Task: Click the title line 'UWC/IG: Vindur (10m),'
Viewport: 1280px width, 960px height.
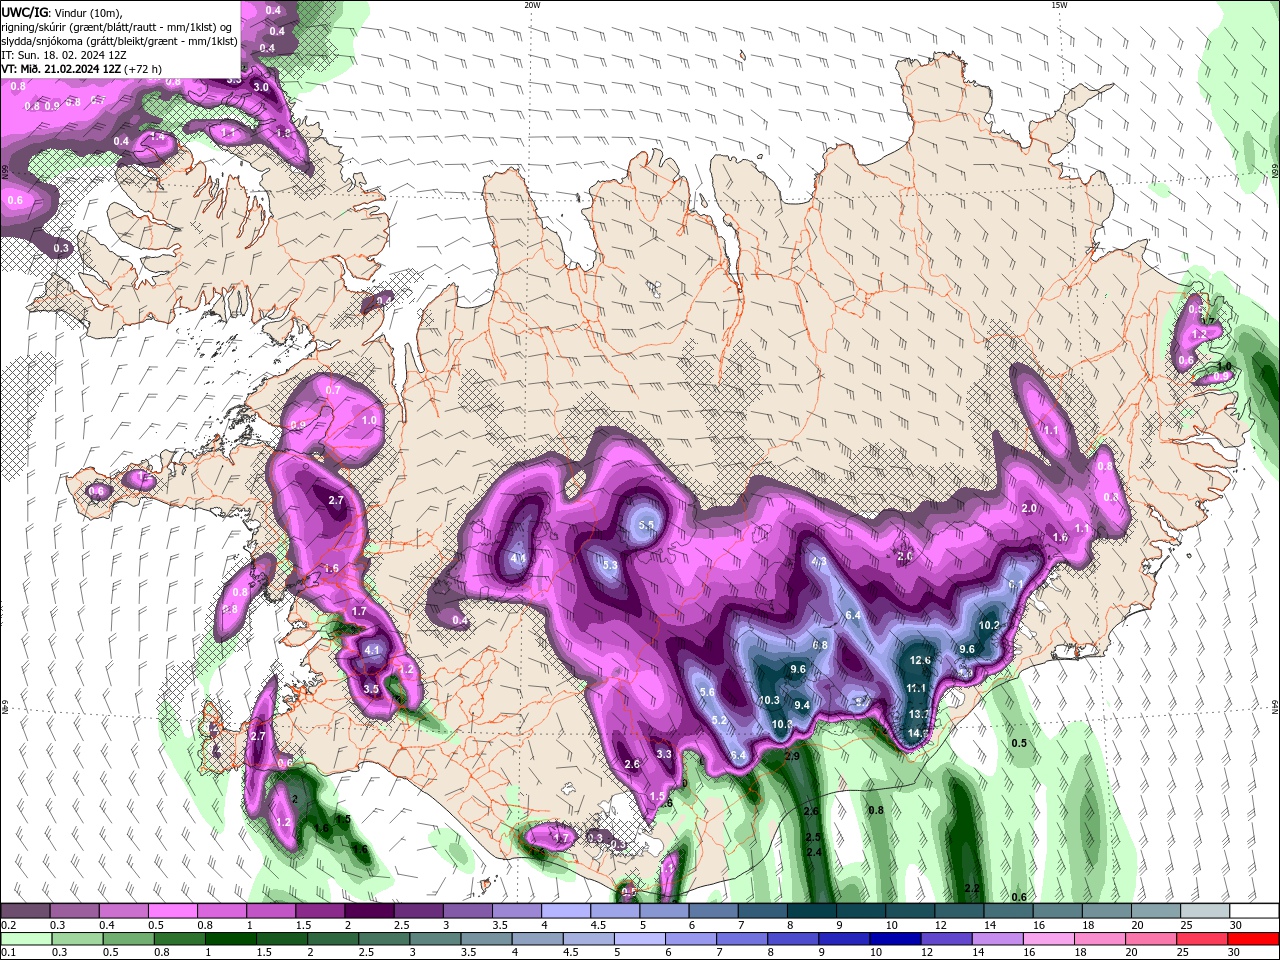Action: (x=62, y=12)
